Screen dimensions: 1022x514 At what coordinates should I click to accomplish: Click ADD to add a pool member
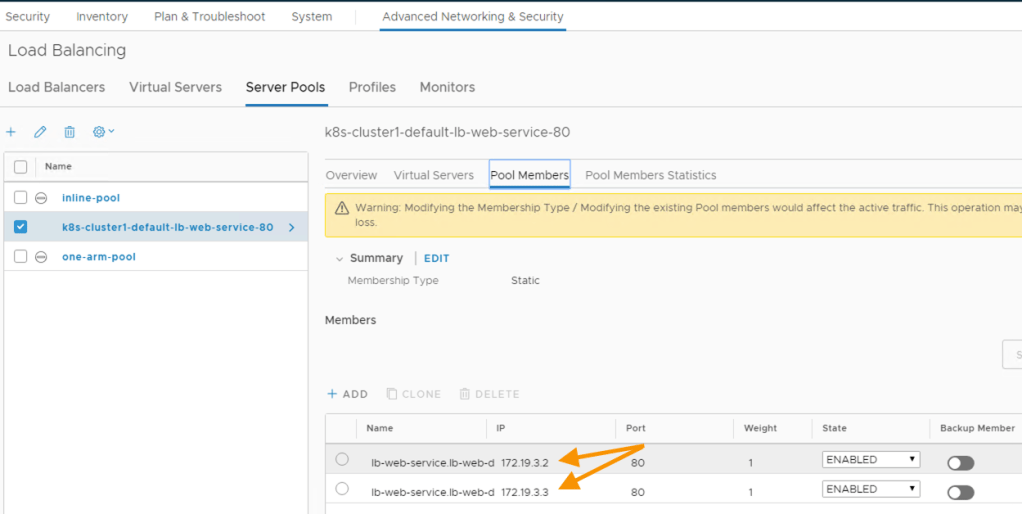coord(347,394)
